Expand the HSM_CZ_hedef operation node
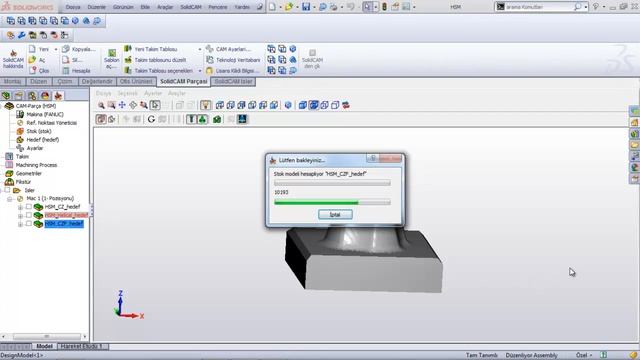The height and width of the screenshot is (360, 640). point(20,207)
